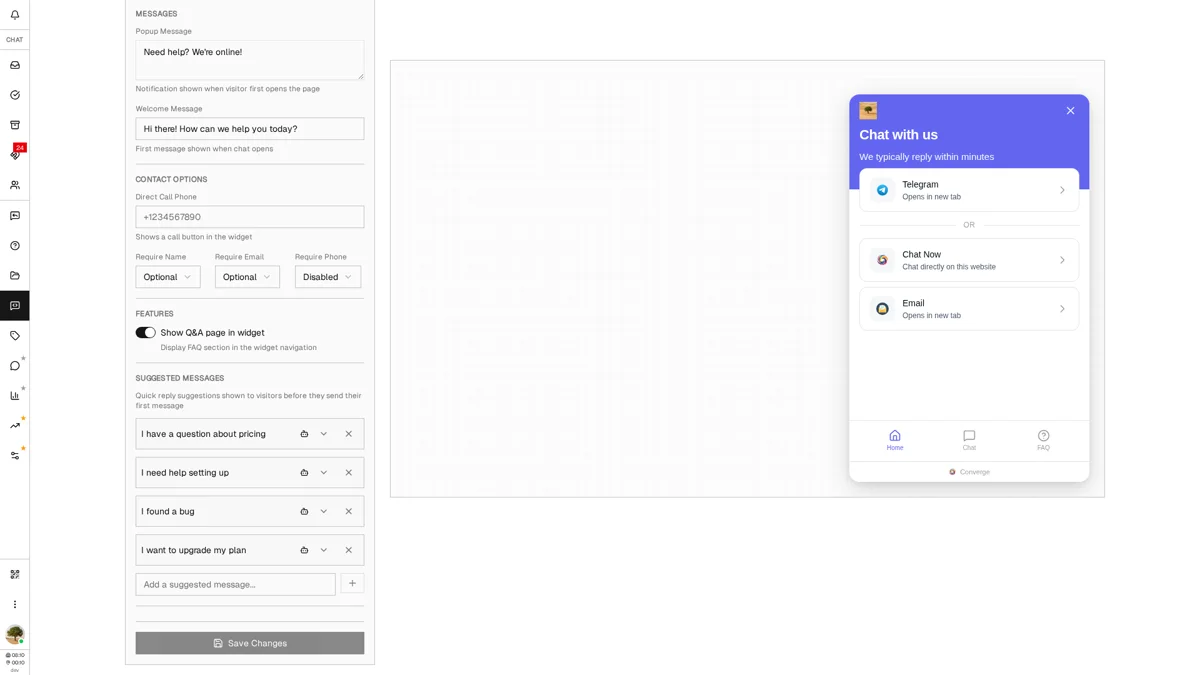Click the archive box icon in the sidebar
Image resolution: width=1200 pixels, height=675 pixels.
pyautogui.click(x=14, y=124)
